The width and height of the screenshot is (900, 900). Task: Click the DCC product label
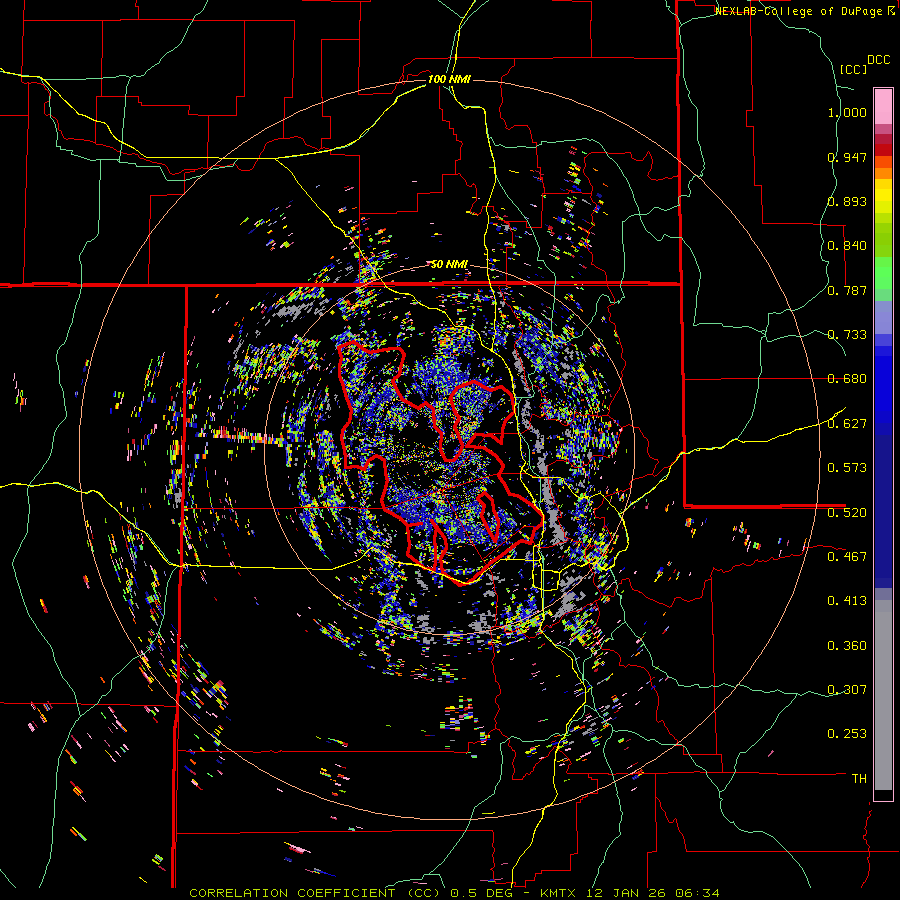pos(879,60)
